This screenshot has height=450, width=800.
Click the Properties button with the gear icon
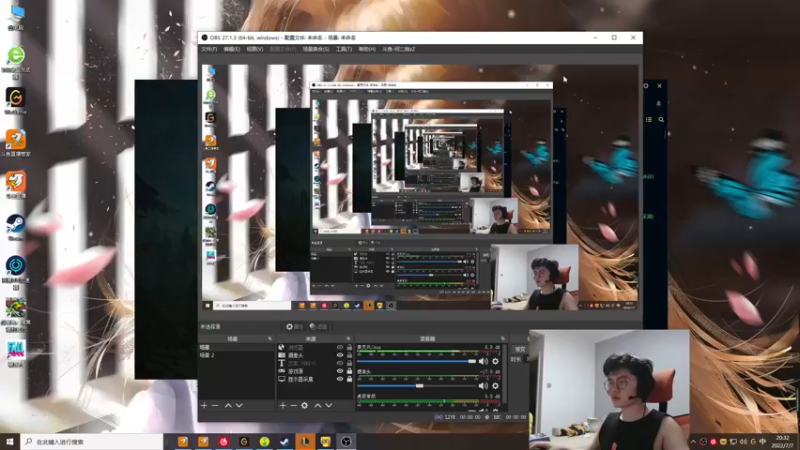pos(294,327)
